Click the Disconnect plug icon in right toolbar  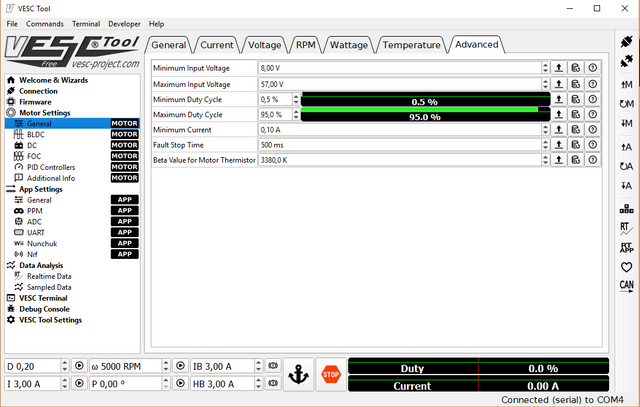coord(627,61)
